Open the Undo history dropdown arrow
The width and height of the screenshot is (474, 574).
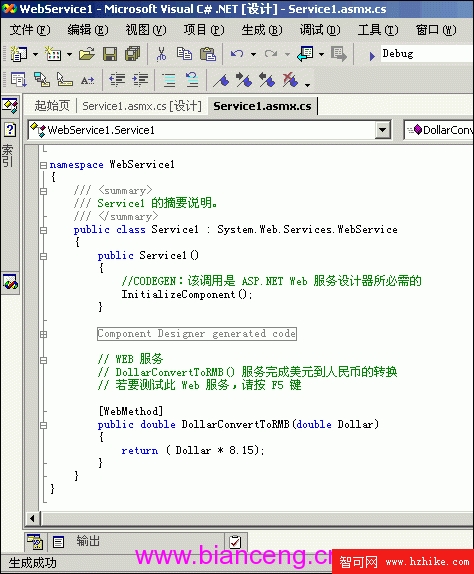(x=253, y=55)
